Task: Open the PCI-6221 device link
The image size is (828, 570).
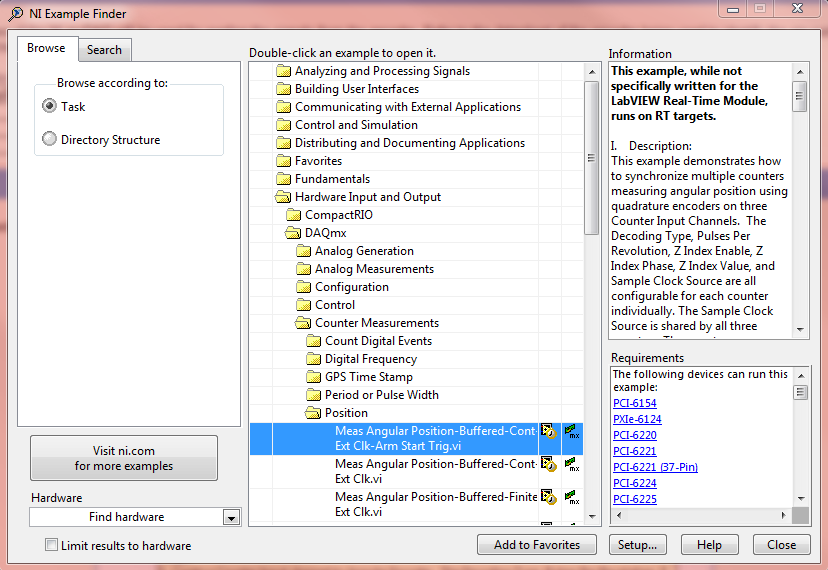Action: coord(635,451)
